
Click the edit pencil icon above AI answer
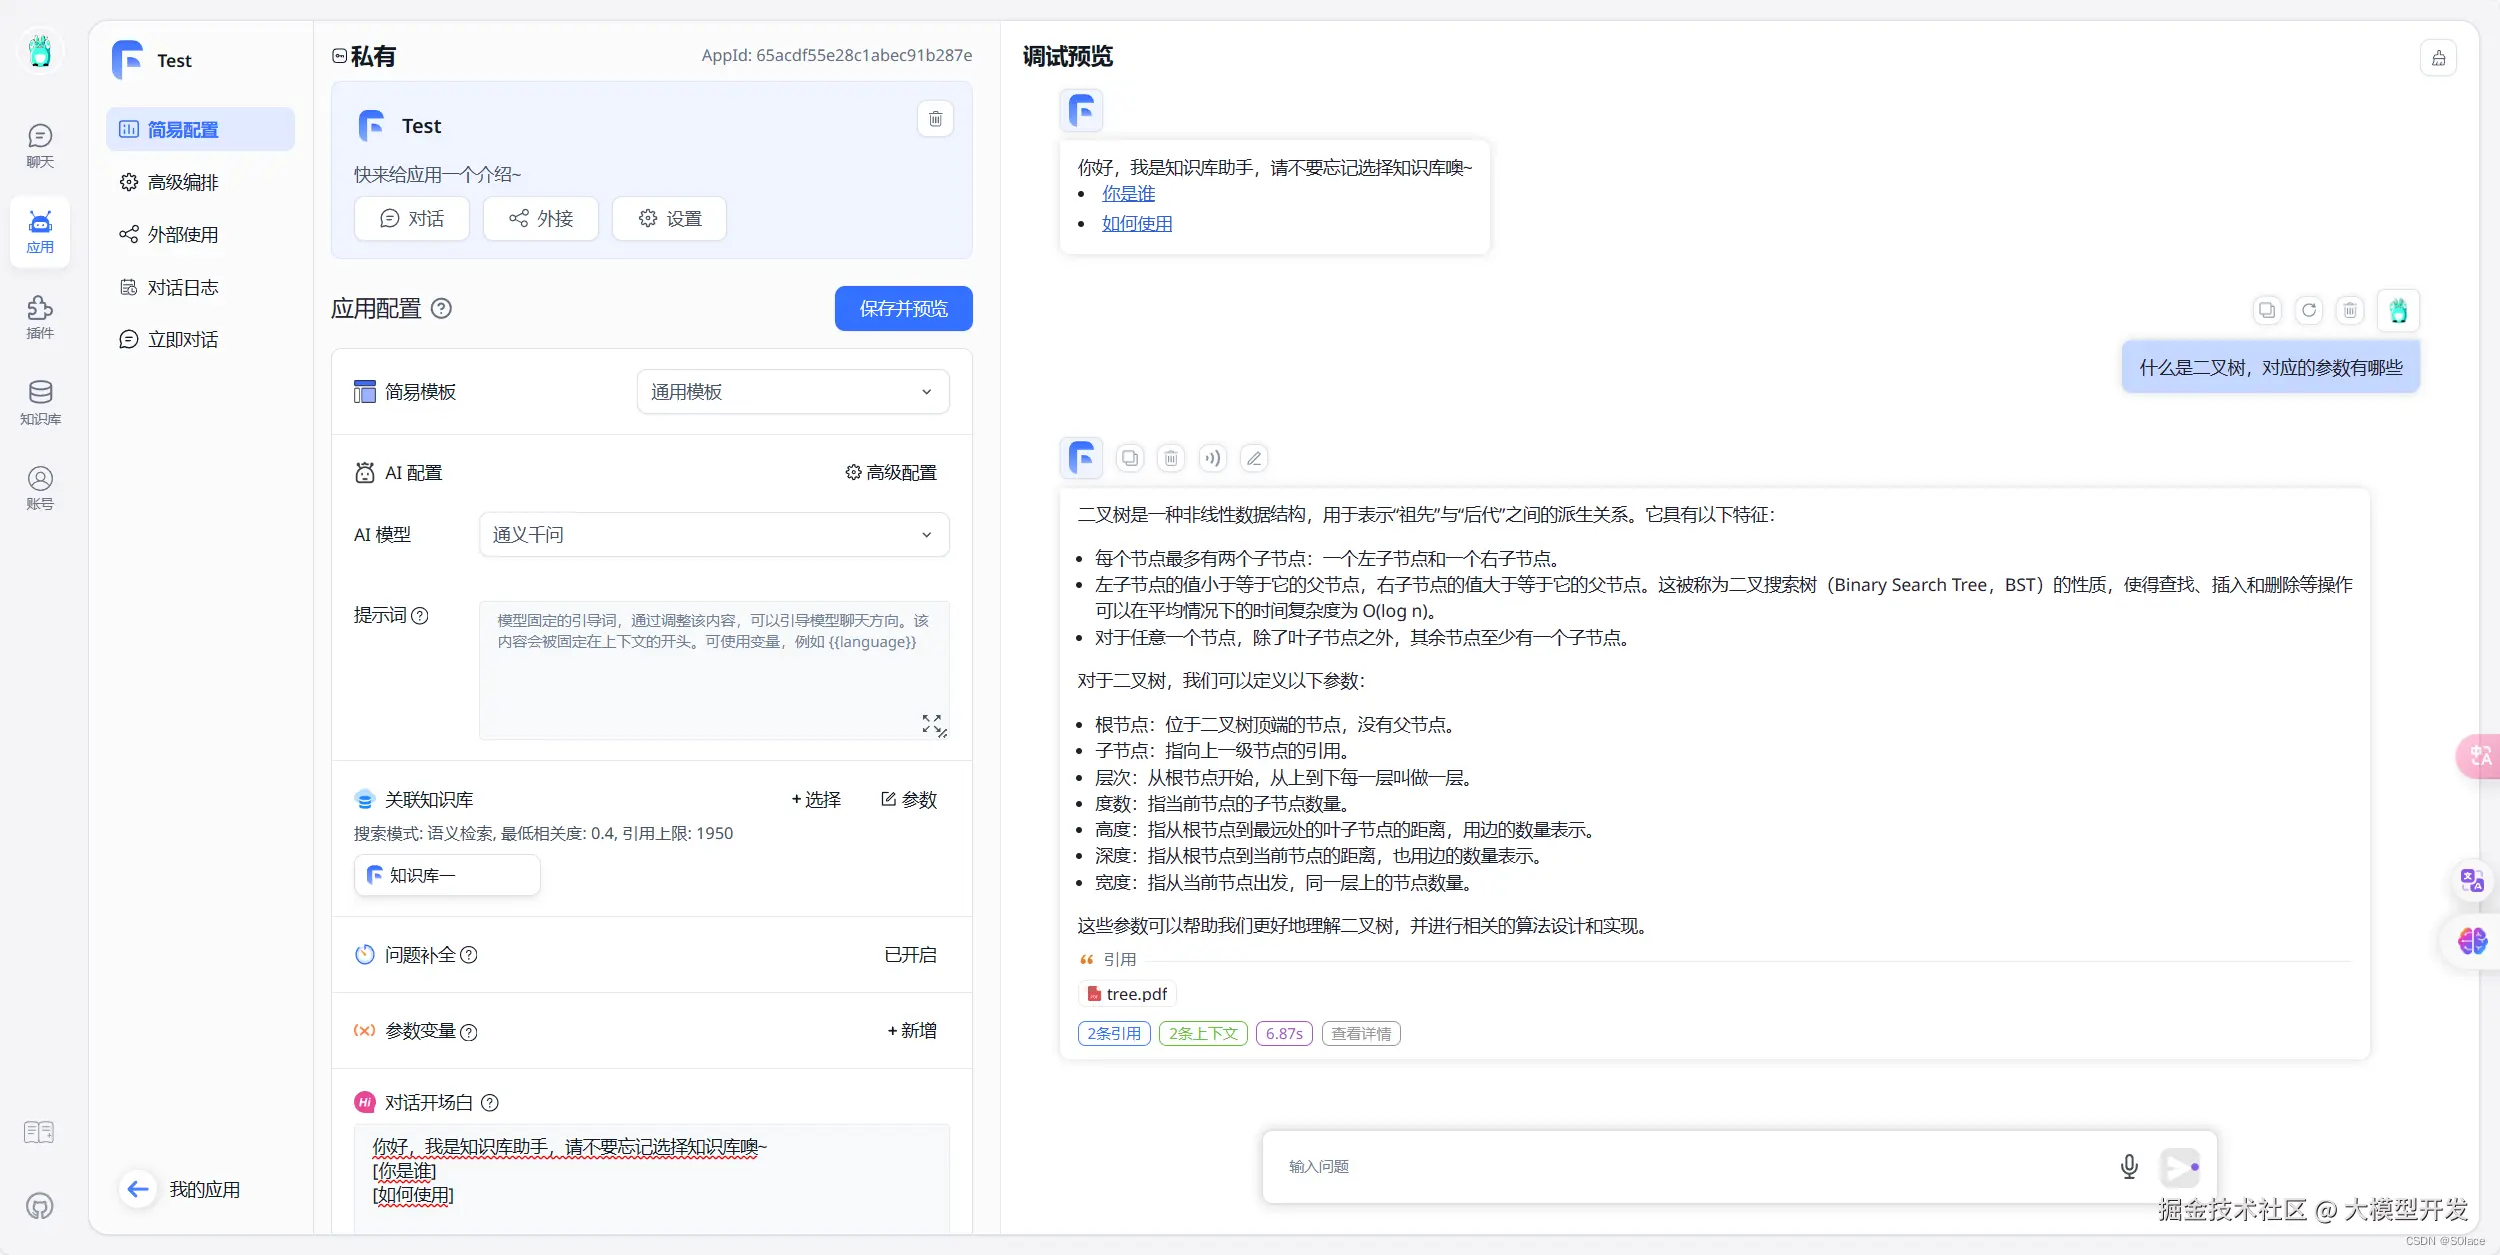(1253, 458)
